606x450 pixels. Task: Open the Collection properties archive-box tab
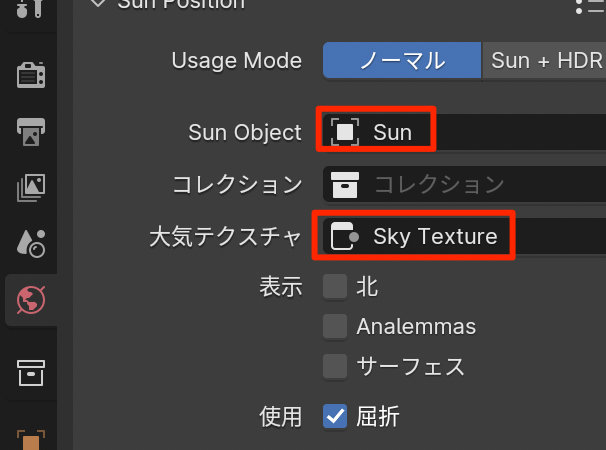click(29, 372)
